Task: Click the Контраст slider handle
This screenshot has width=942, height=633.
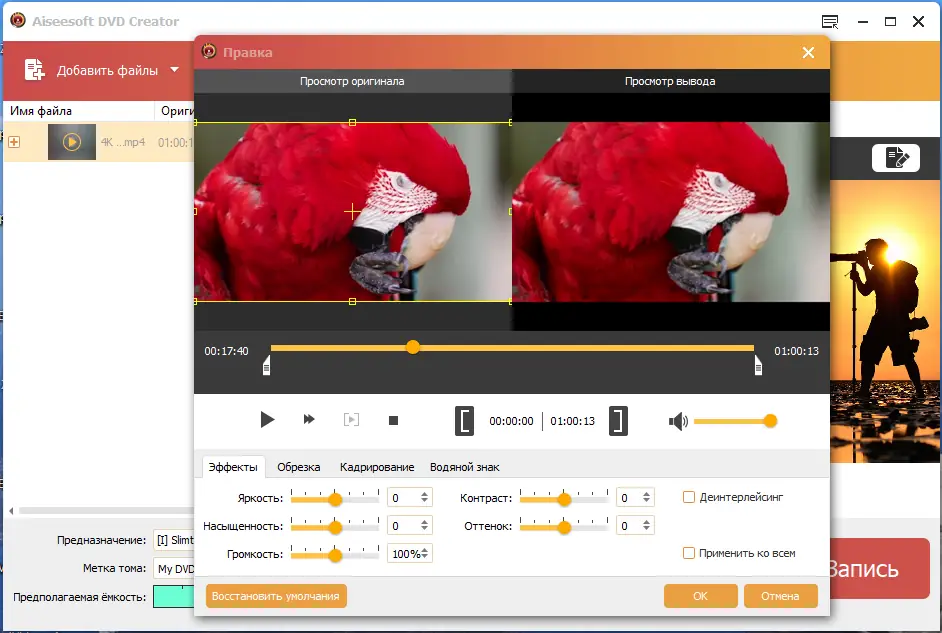Action: click(564, 499)
